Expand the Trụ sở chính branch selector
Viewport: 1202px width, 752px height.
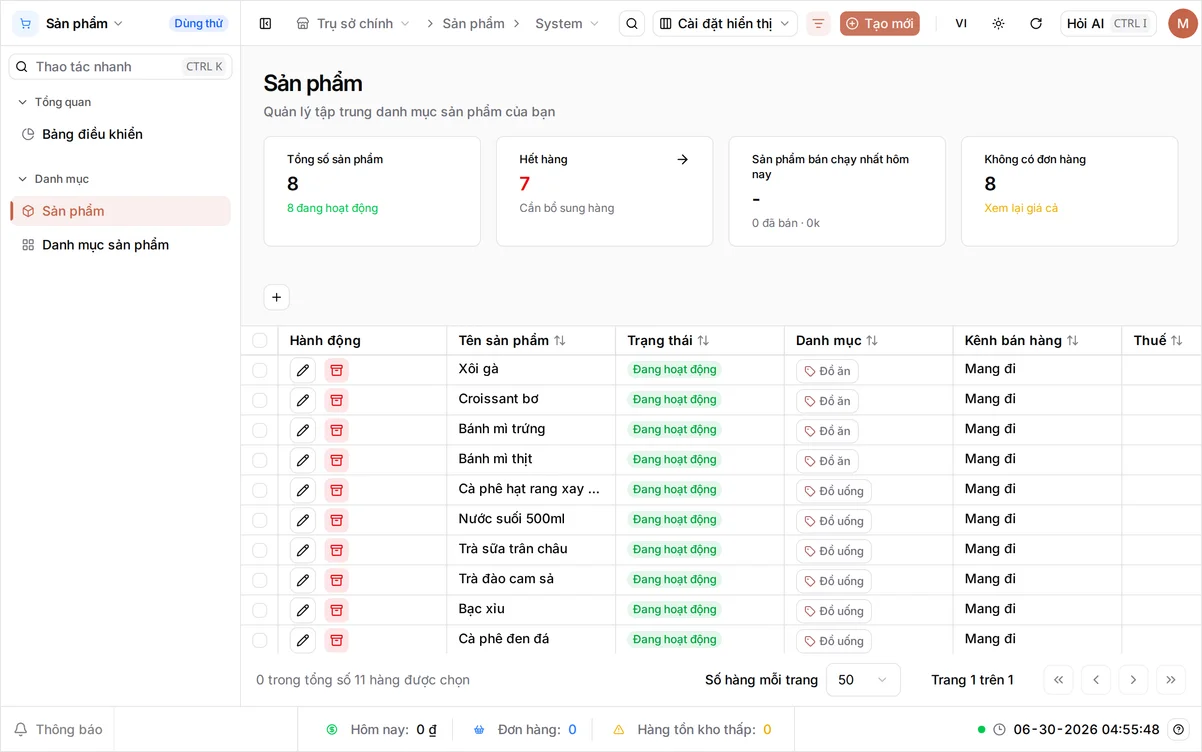pos(354,23)
